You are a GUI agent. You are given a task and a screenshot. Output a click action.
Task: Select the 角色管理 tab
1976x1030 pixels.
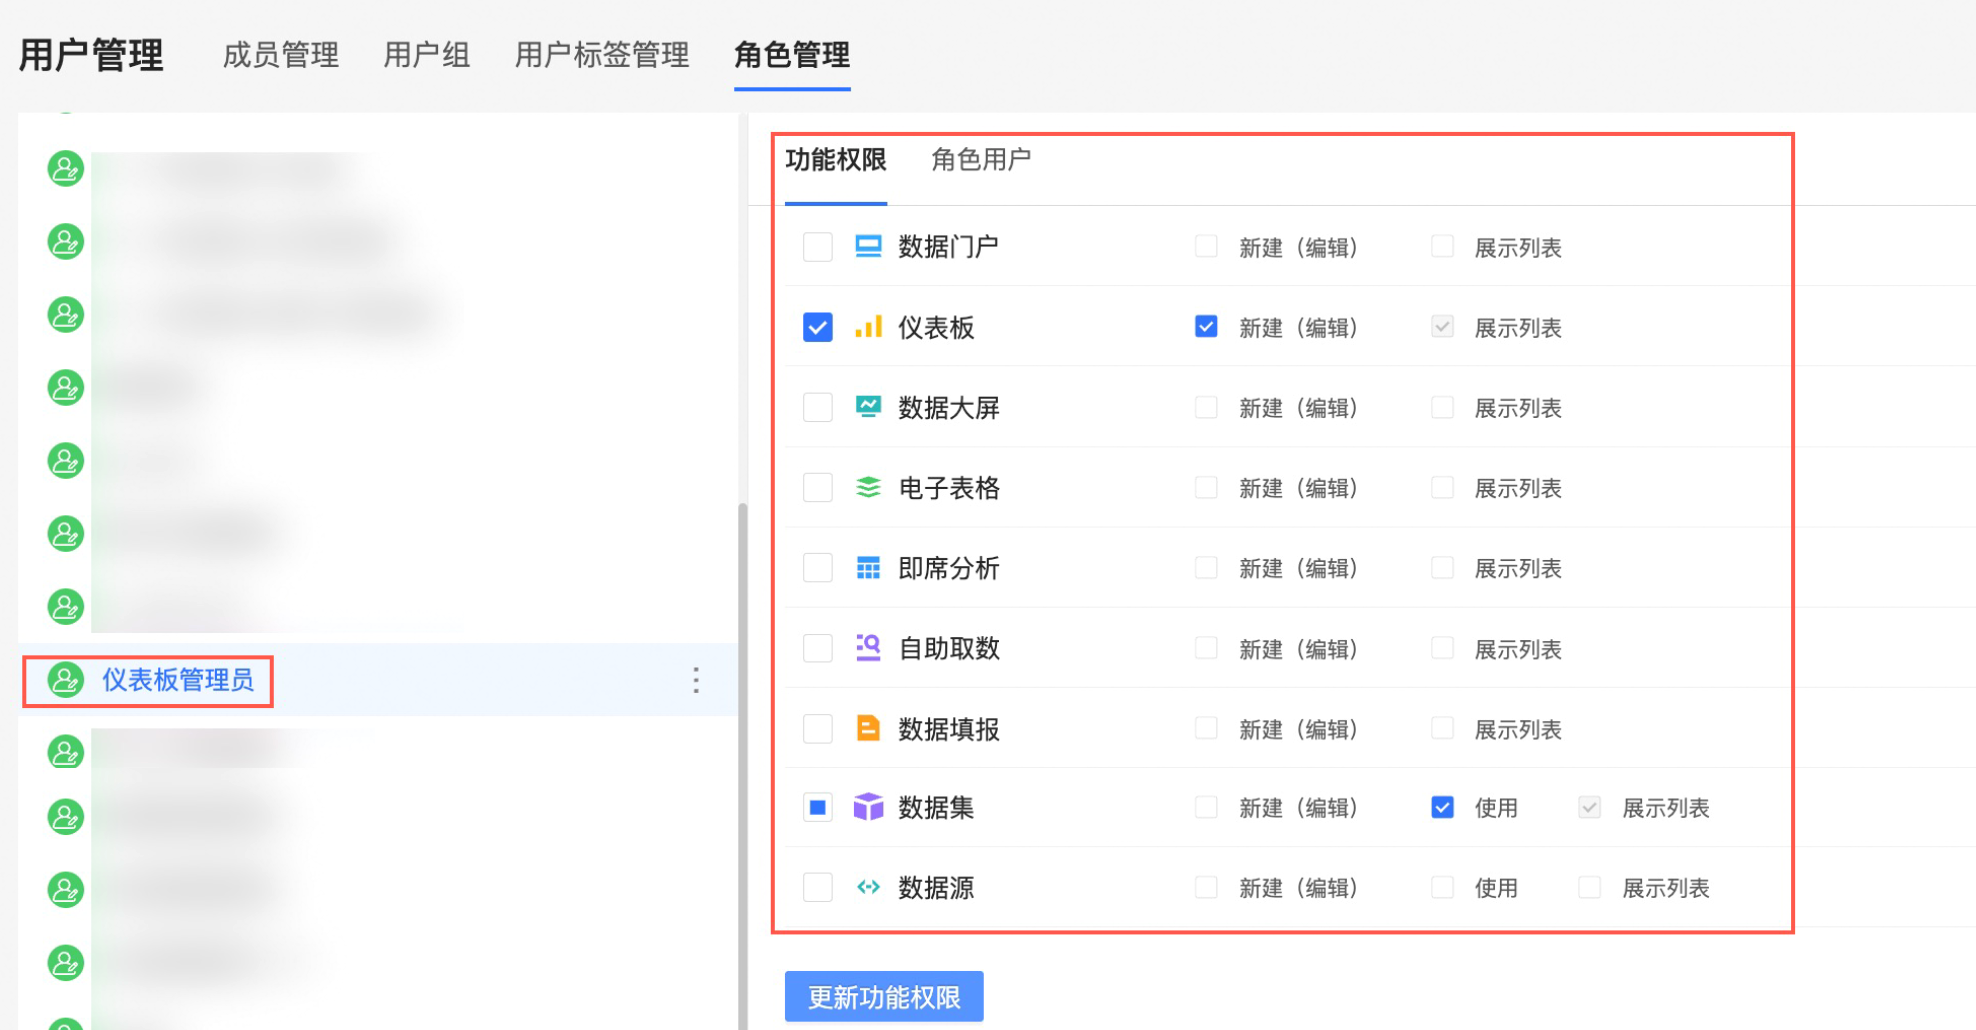792,54
